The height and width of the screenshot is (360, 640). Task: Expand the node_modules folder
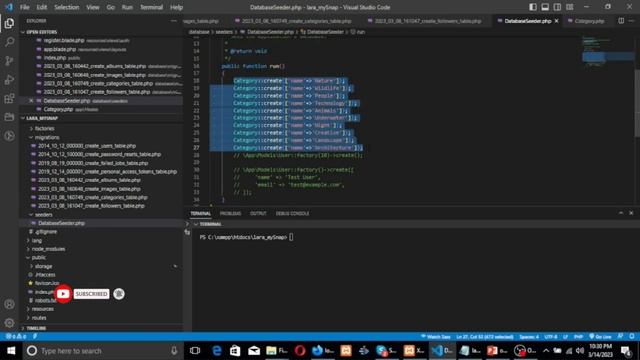(48, 249)
